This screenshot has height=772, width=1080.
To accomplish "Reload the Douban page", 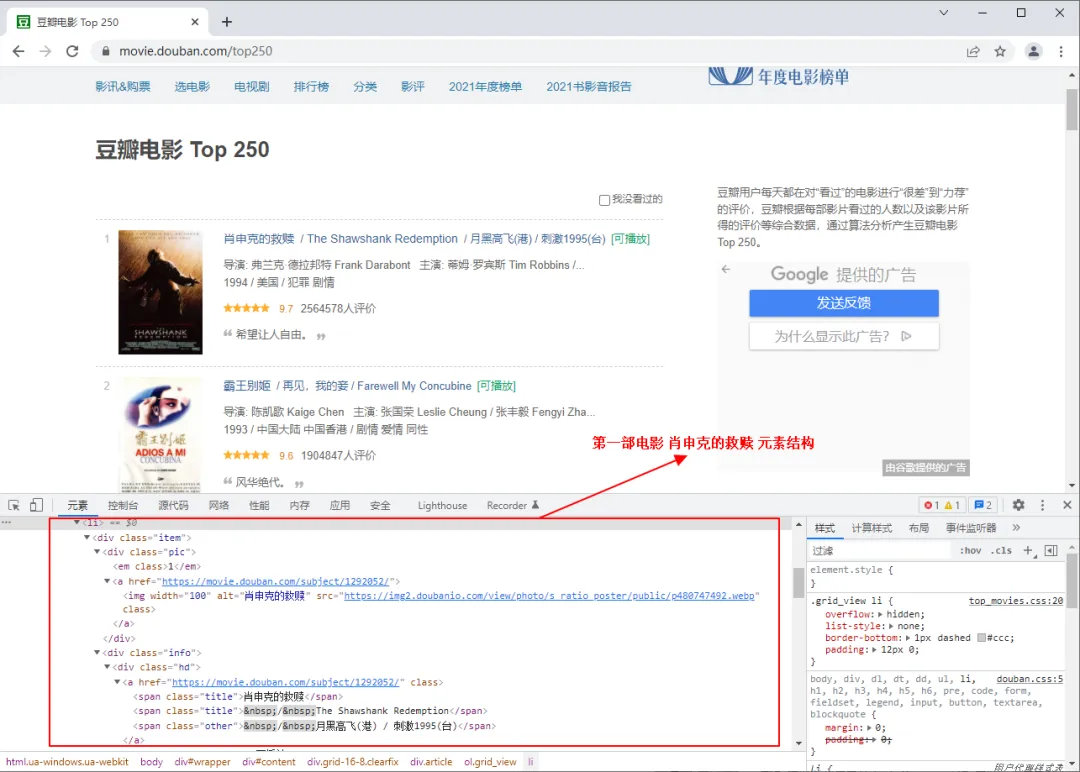I will pyautogui.click(x=72, y=51).
